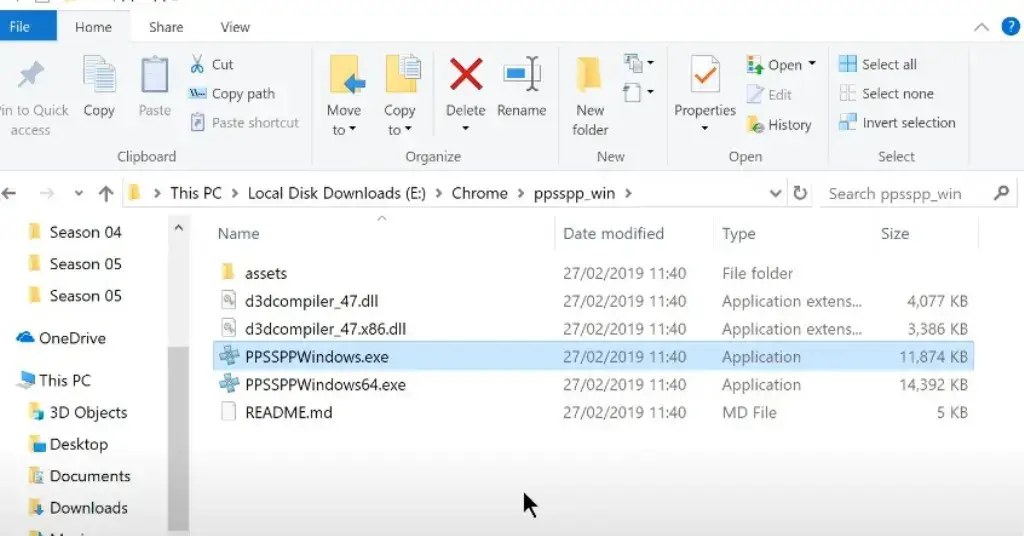The height and width of the screenshot is (536, 1024).
Task: Sort by Date modified column header
Action: (635, 233)
